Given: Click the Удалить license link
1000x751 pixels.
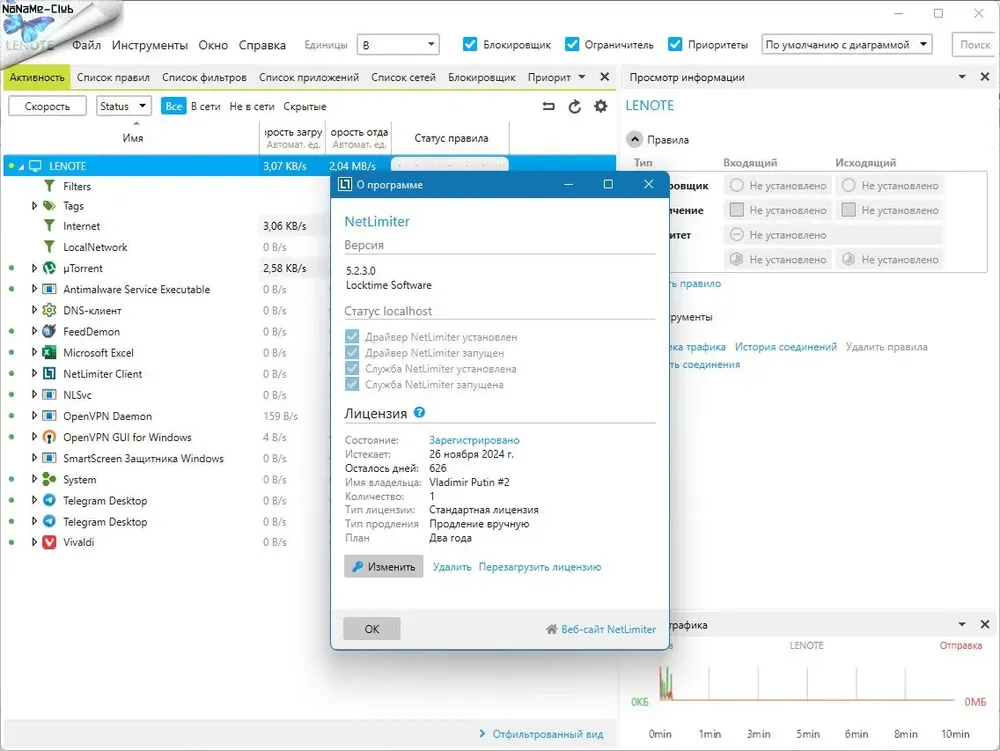Looking at the screenshot, I should coord(452,567).
